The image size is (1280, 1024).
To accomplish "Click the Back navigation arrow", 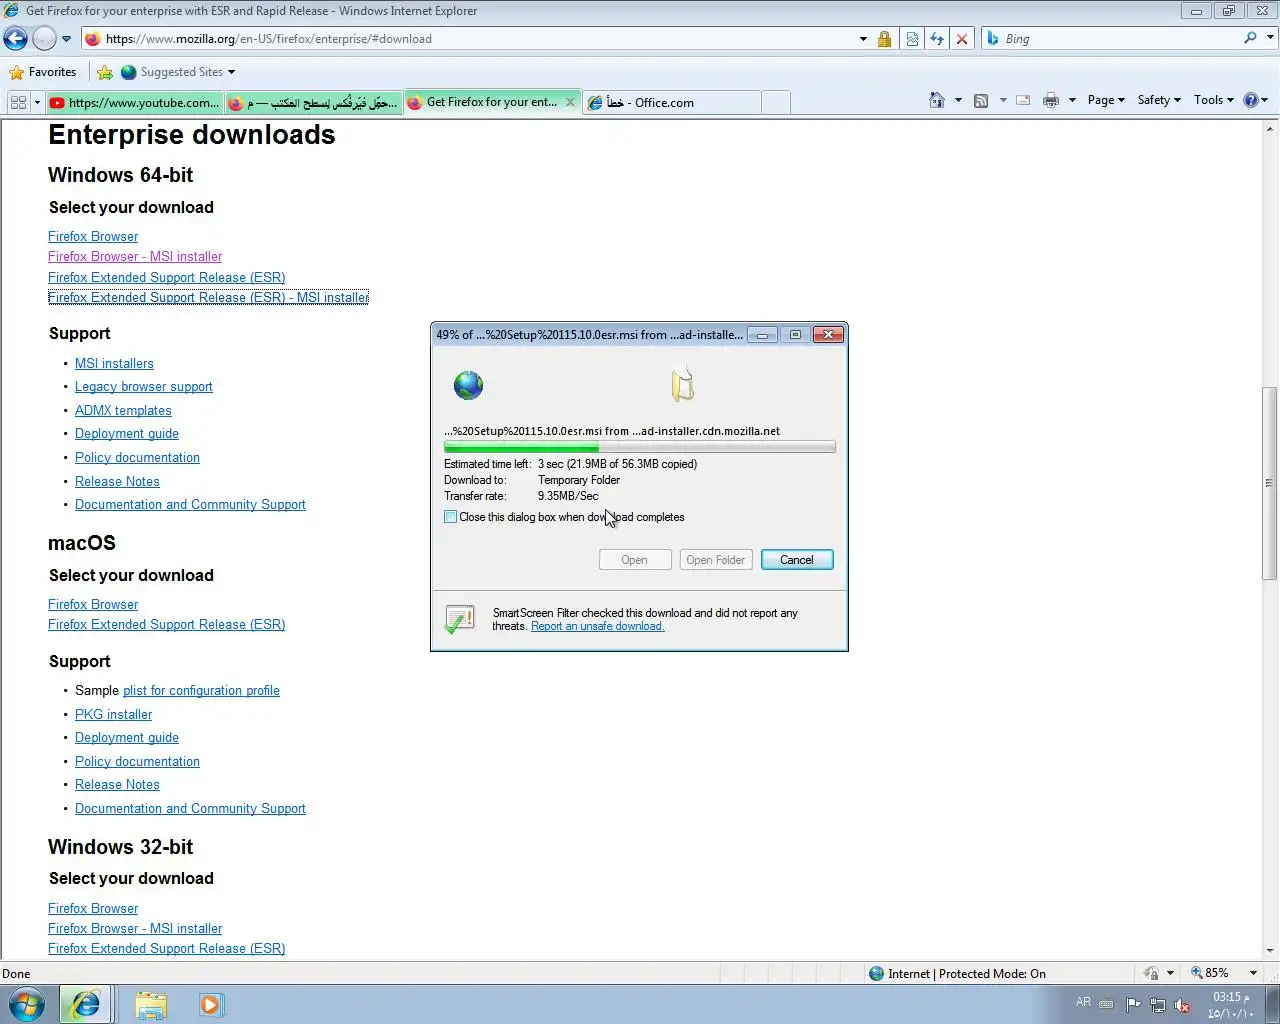I will [x=16, y=39].
